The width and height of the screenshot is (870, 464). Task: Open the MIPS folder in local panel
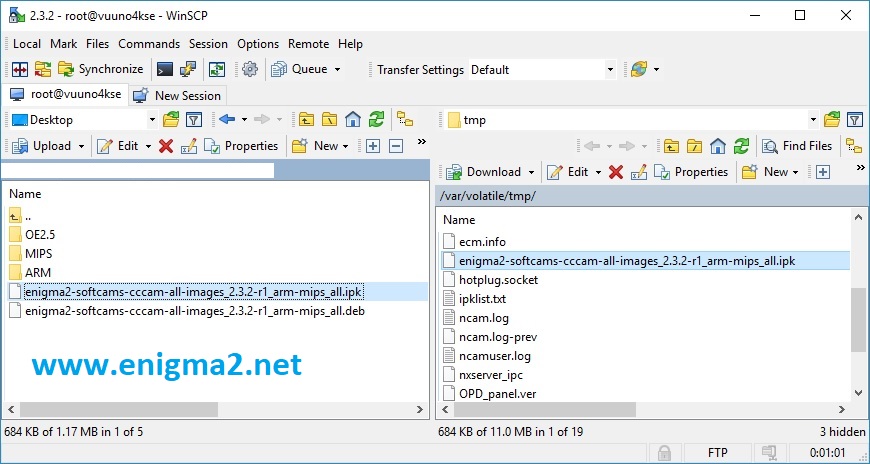pyautogui.click(x=38, y=253)
